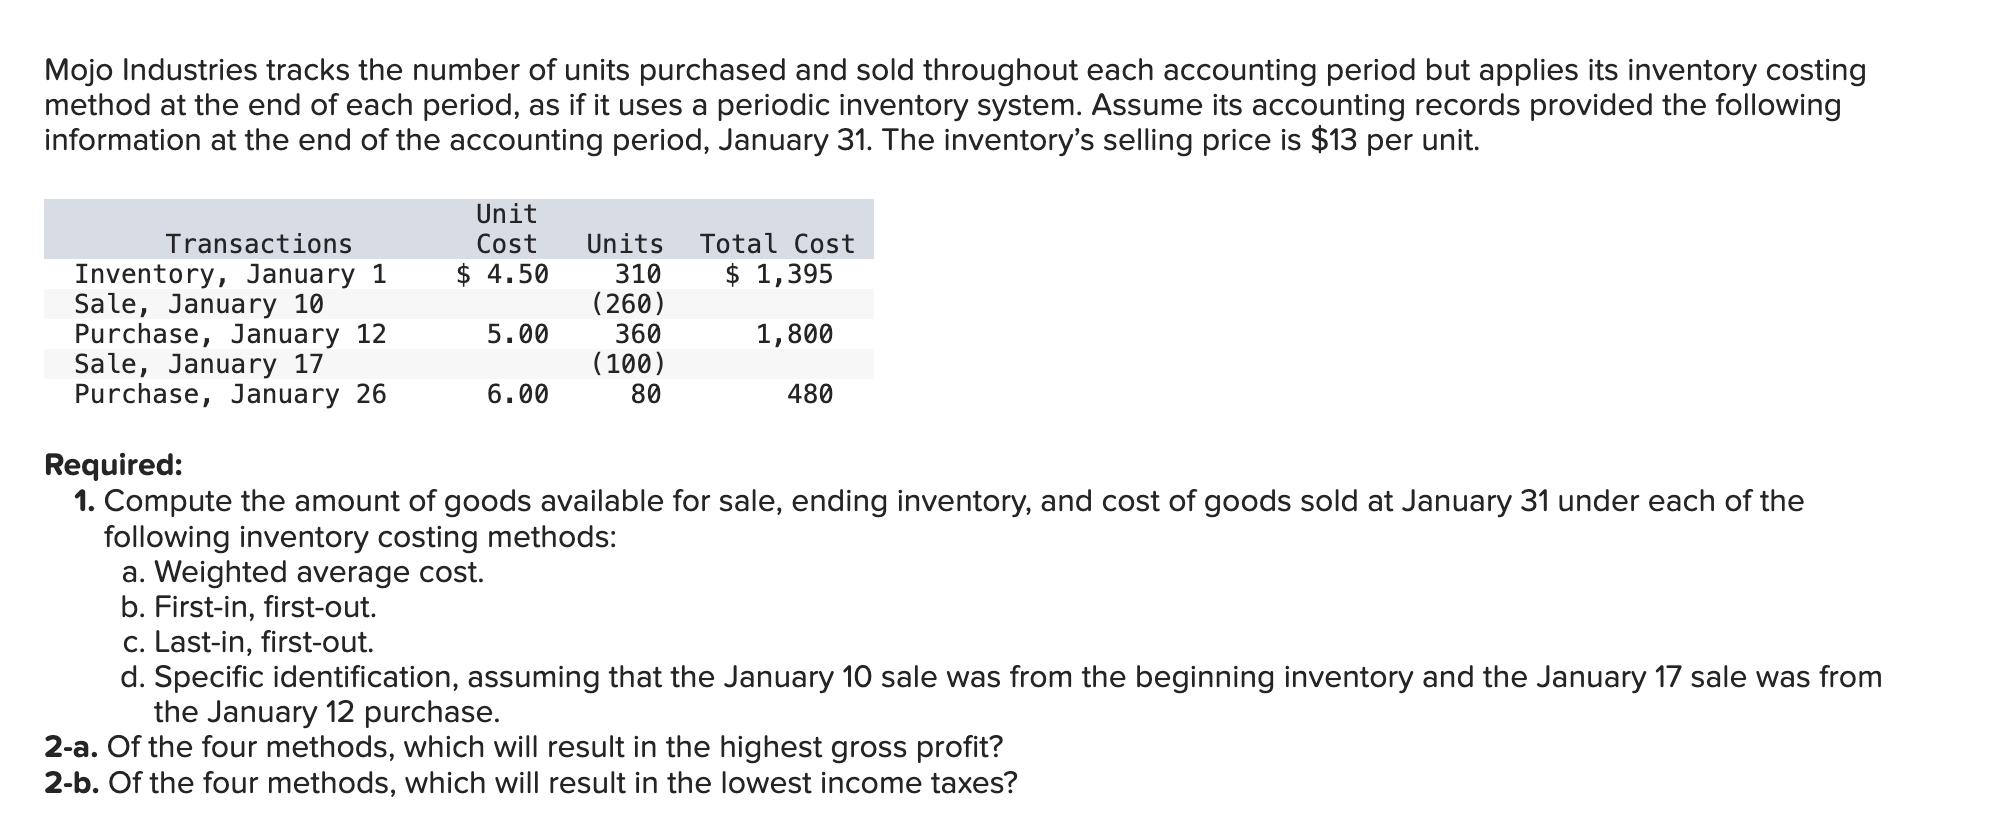Select the Sale, January 10 row label
This screenshot has height=824, width=2006.
[x=199, y=304]
